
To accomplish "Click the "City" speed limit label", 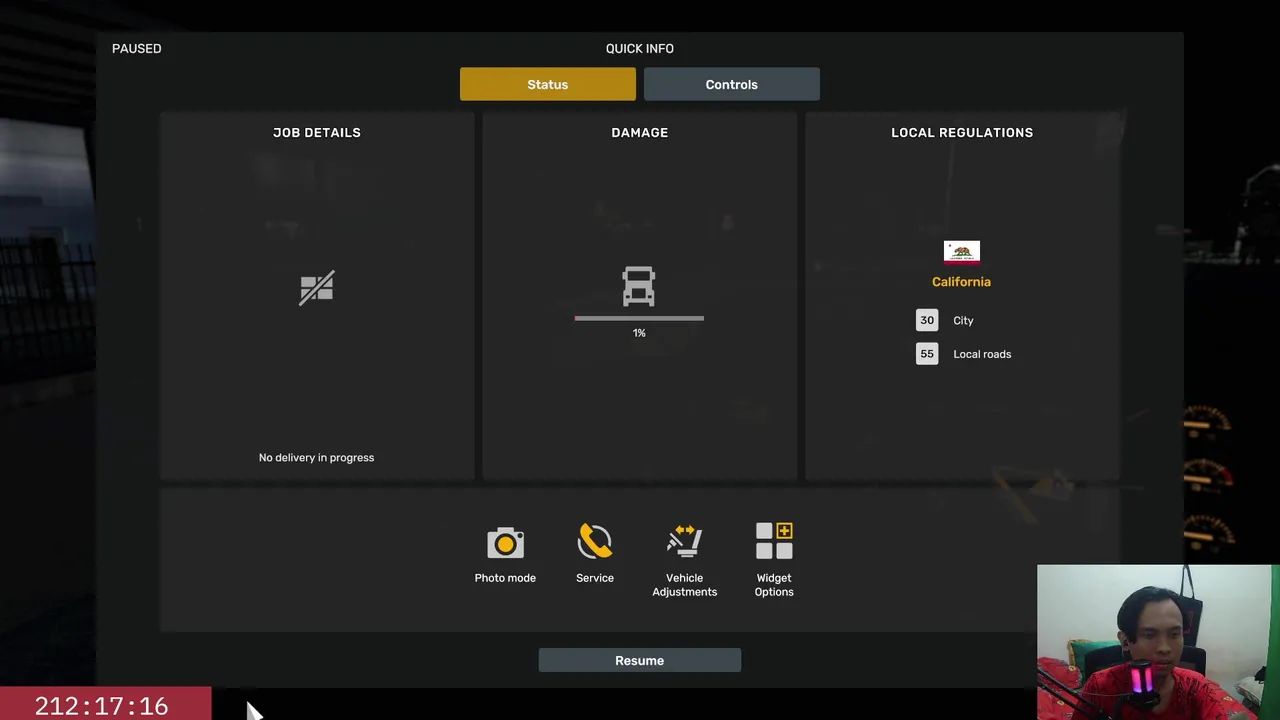I will (963, 320).
